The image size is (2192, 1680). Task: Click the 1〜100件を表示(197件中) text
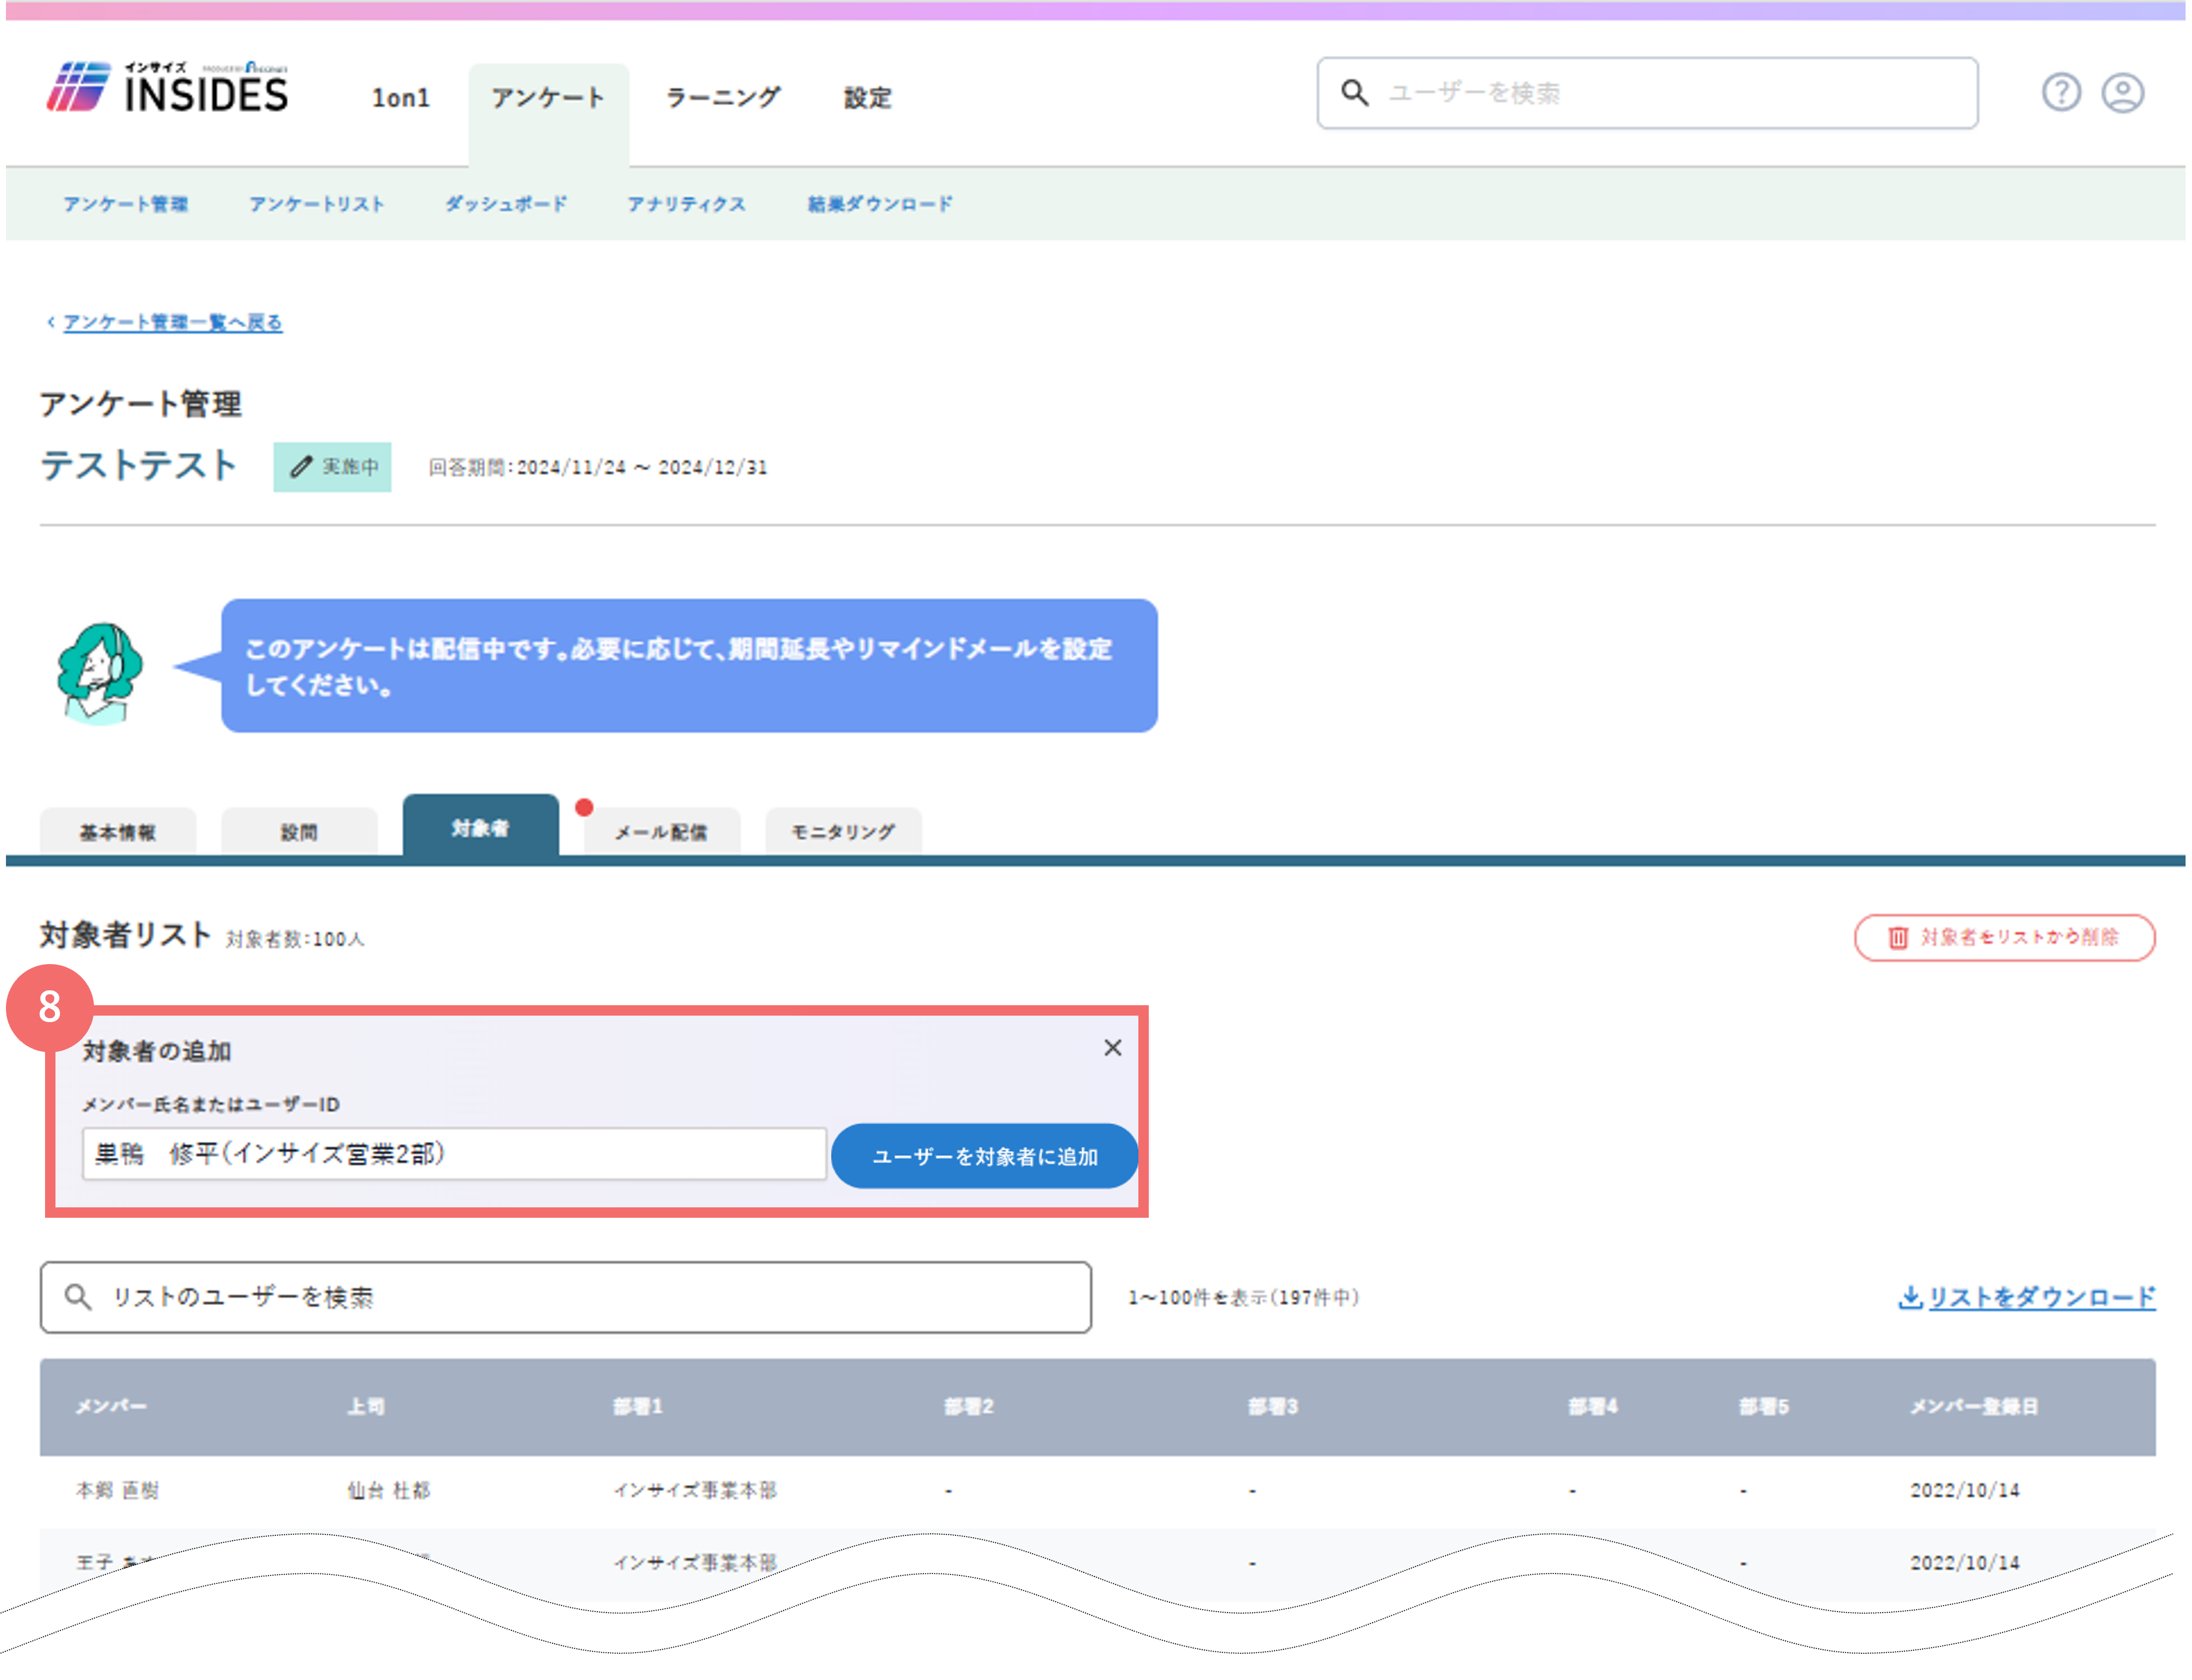click(1243, 1297)
